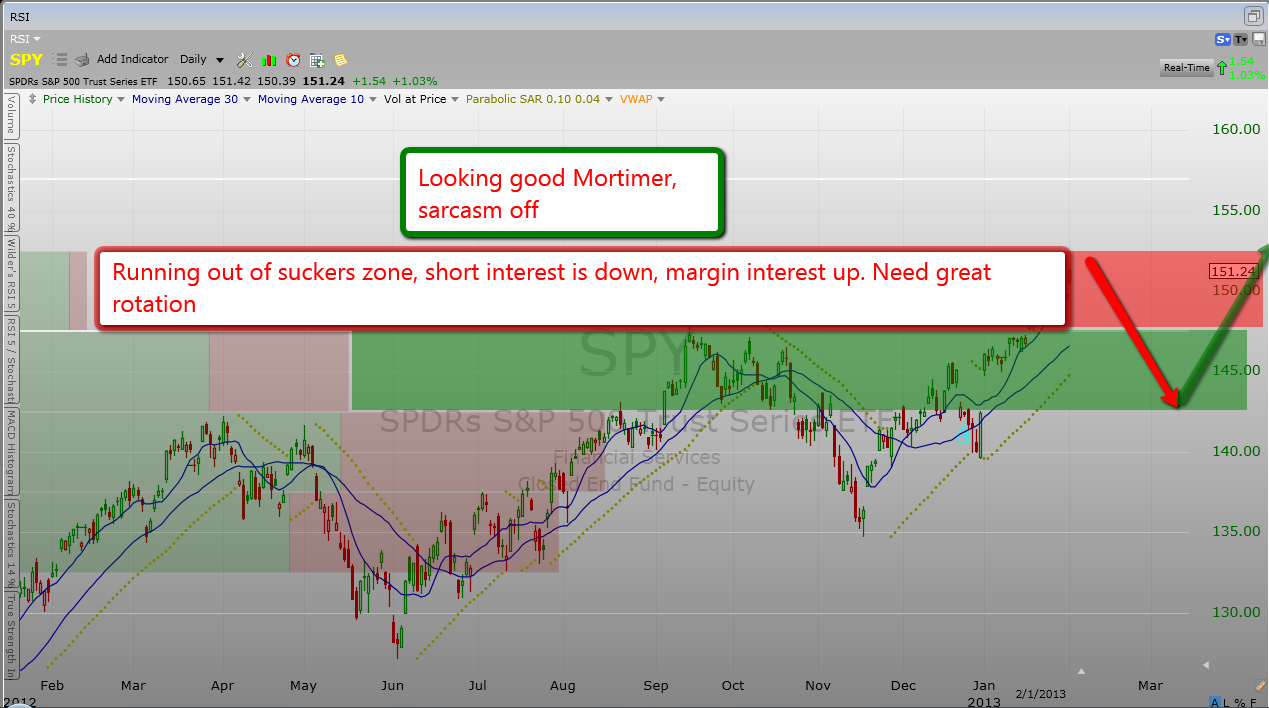Click the restore window icon at top right

(x=1254, y=15)
